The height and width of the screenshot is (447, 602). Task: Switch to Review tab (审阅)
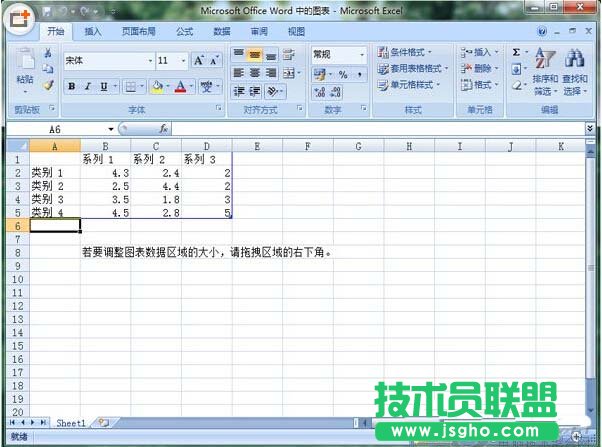259,31
